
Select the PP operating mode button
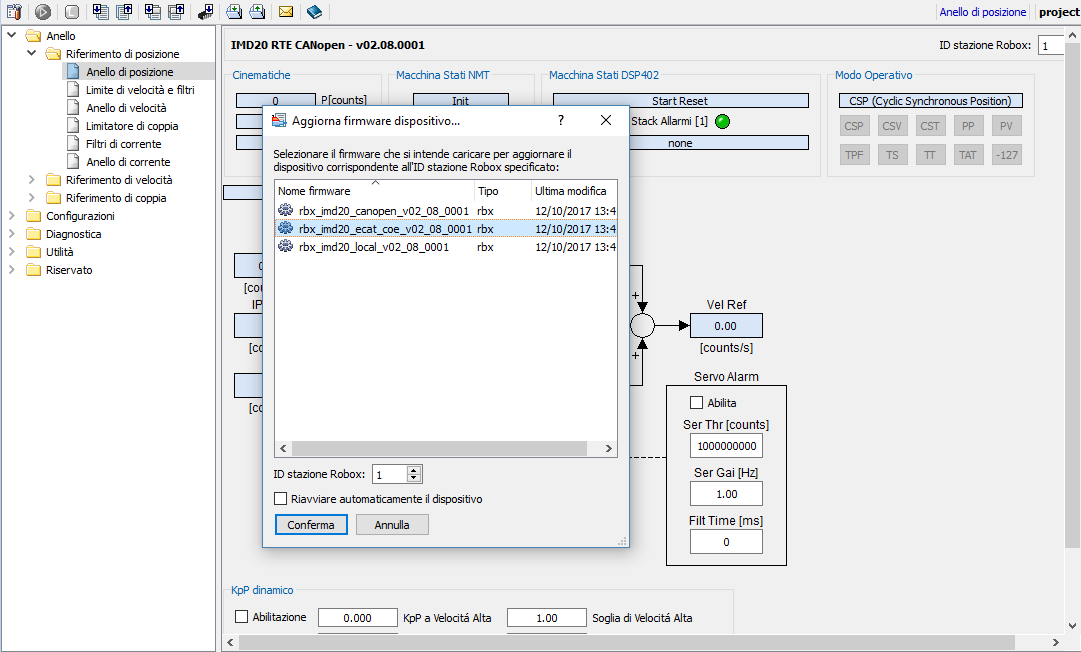coord(968,126)
